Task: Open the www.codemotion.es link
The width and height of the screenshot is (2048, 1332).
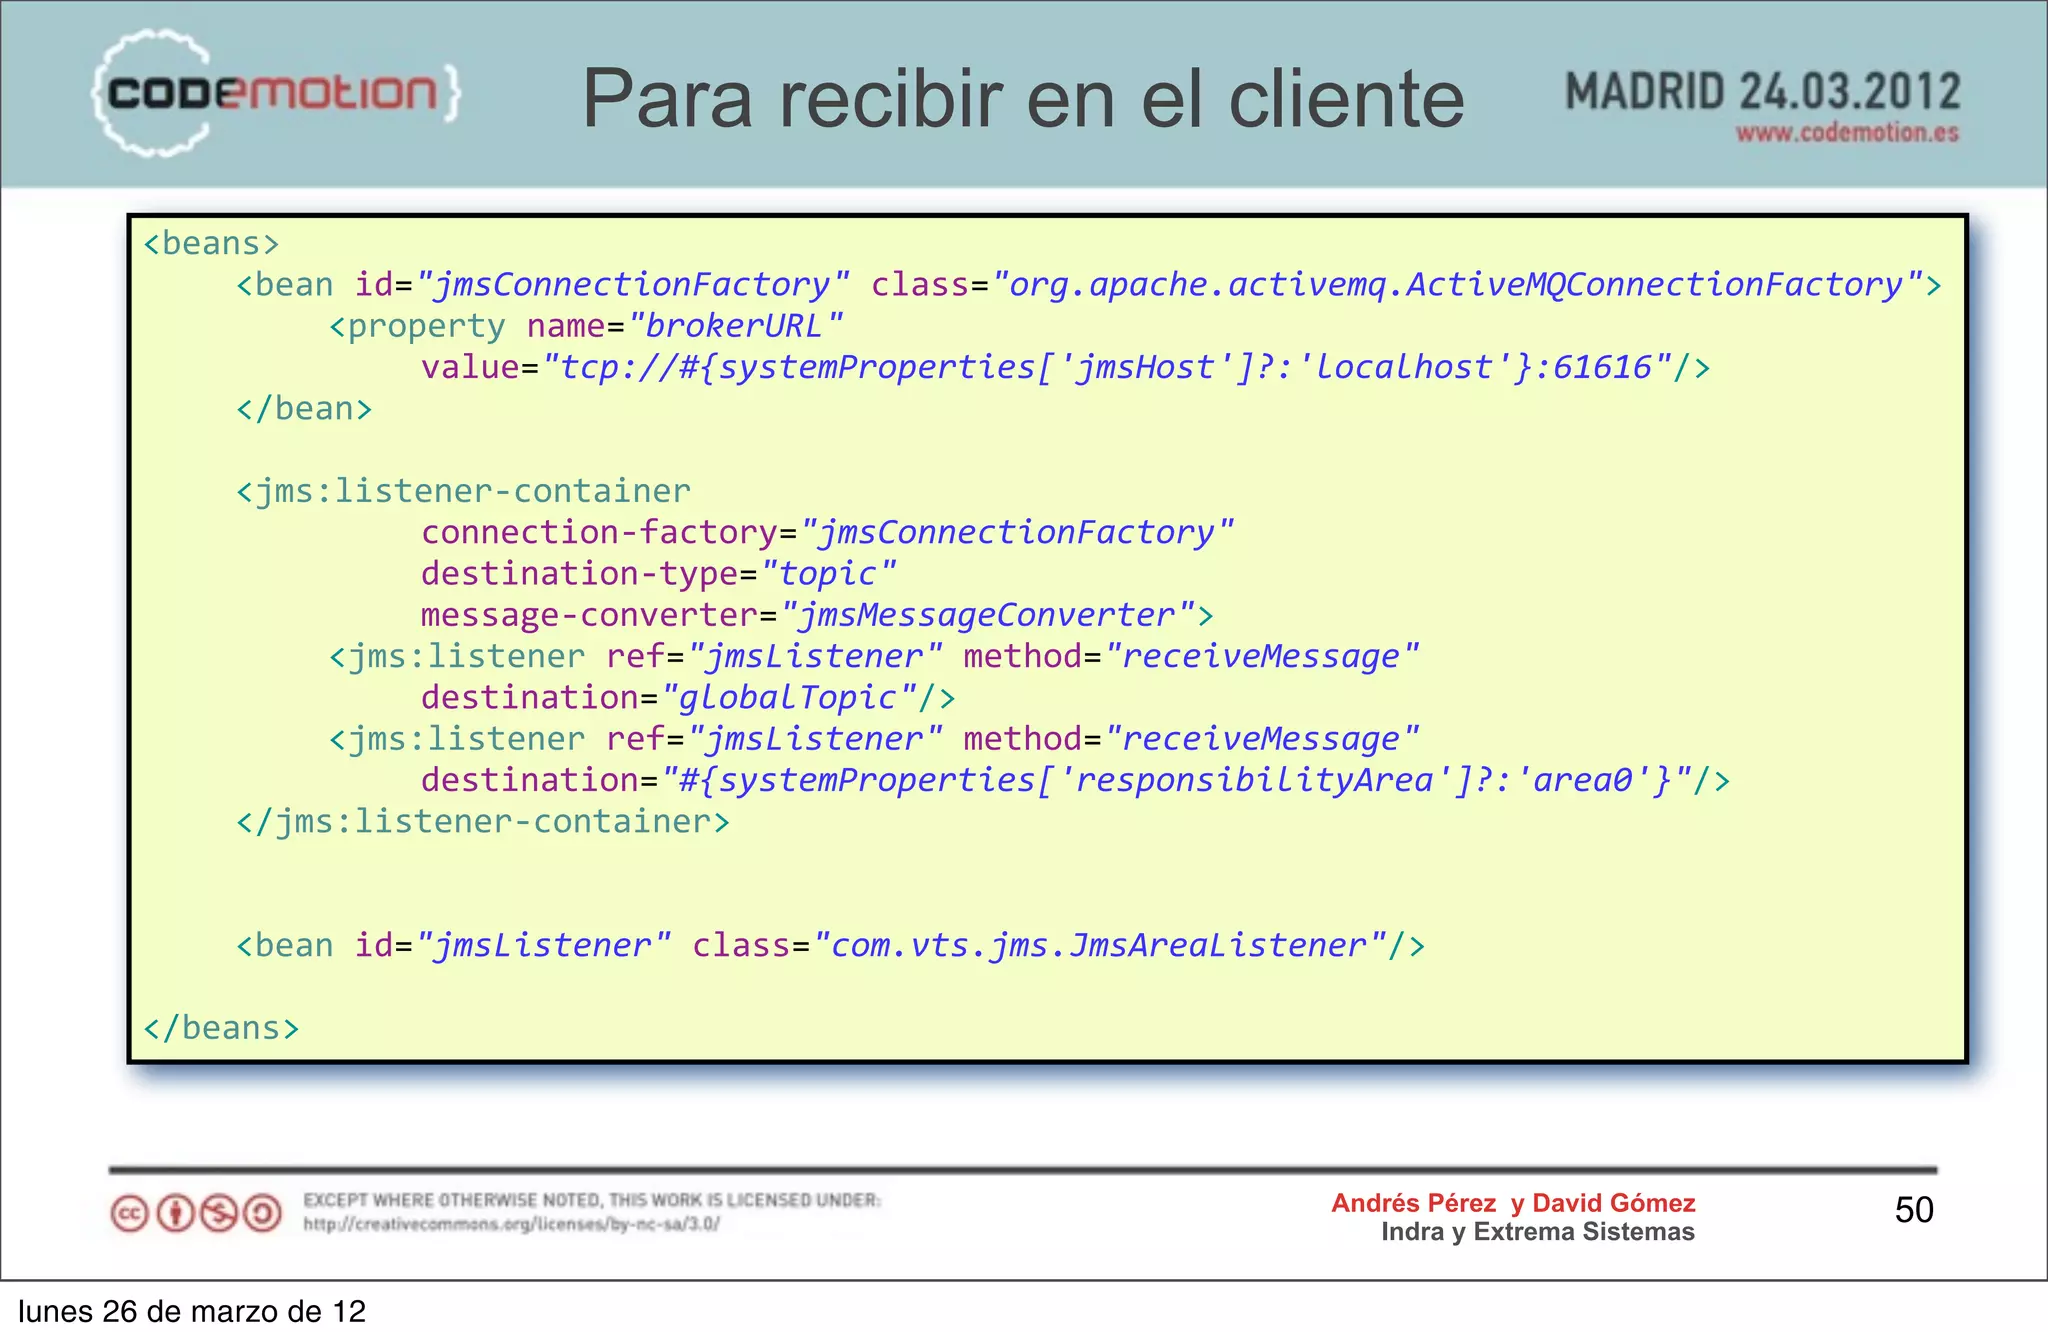Action: (1847, 133)
